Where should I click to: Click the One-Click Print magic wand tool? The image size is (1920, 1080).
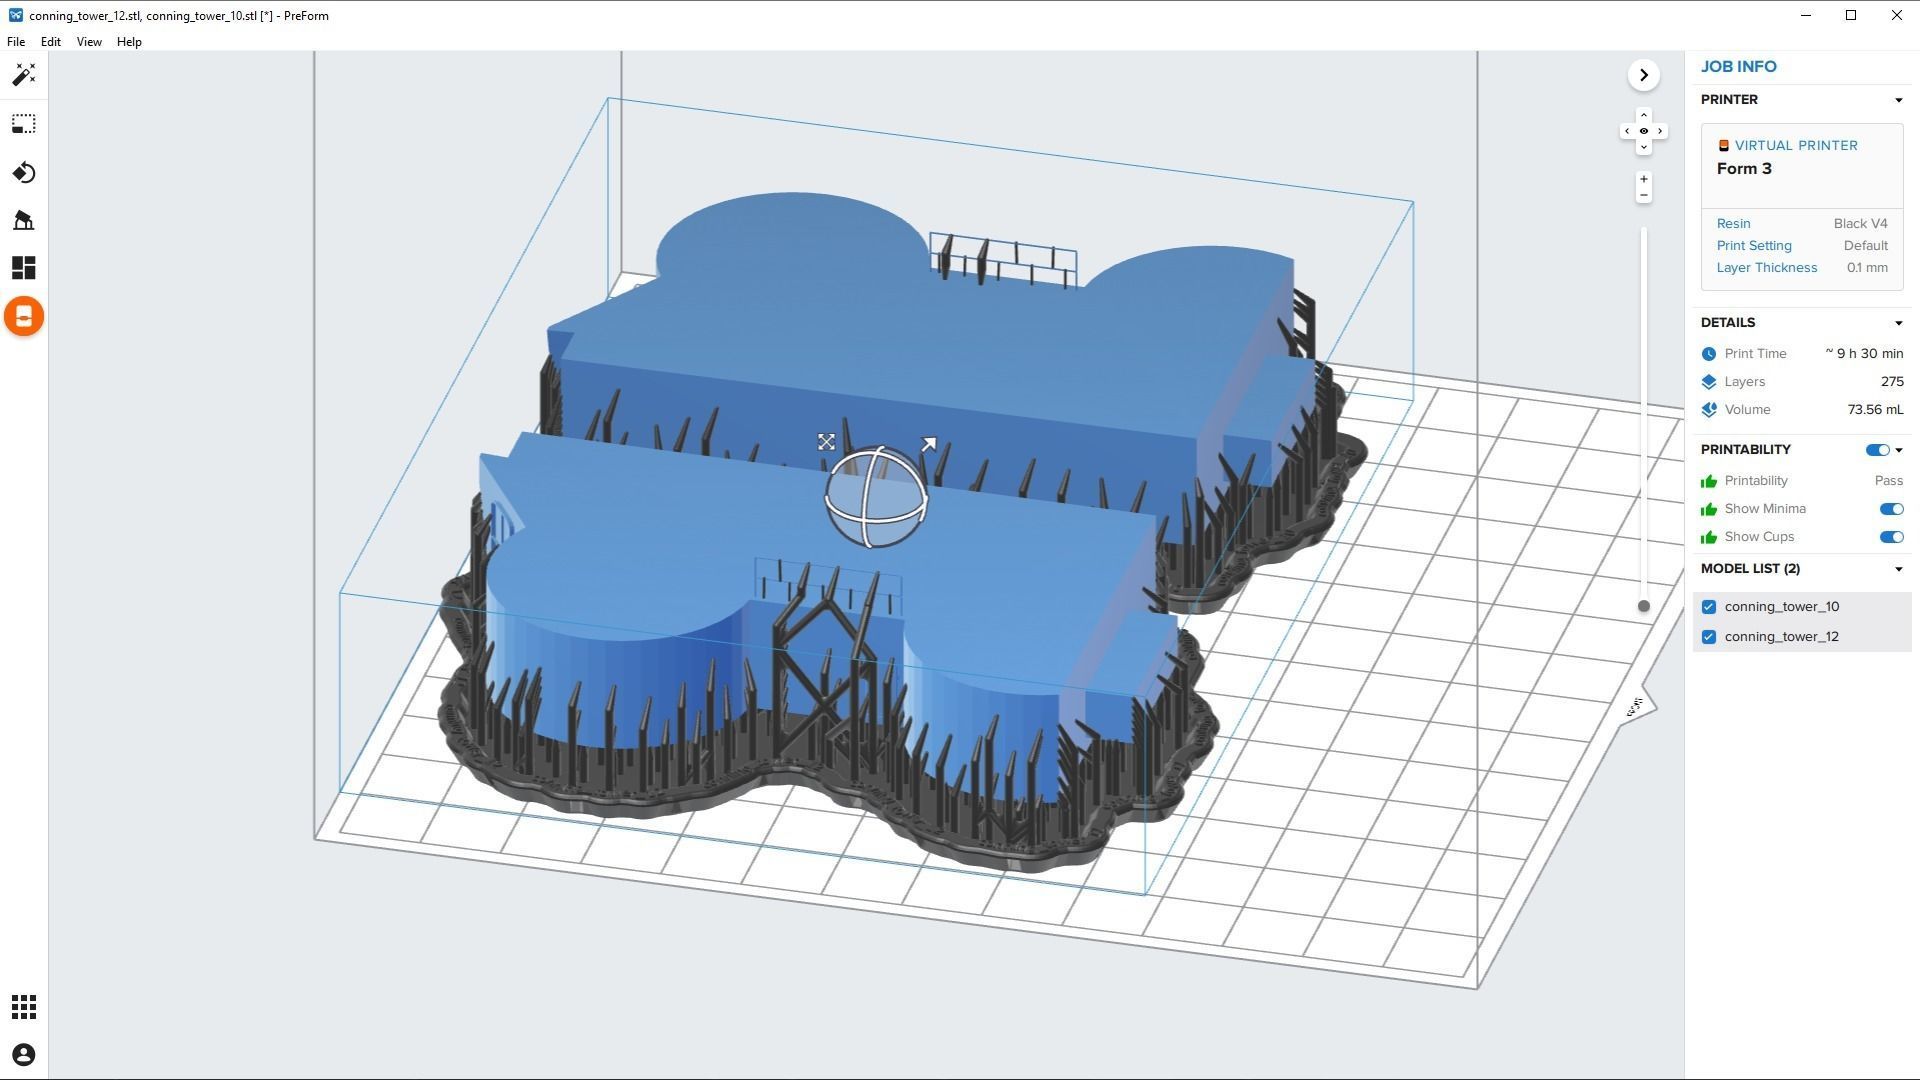click(x=24, y=75)
